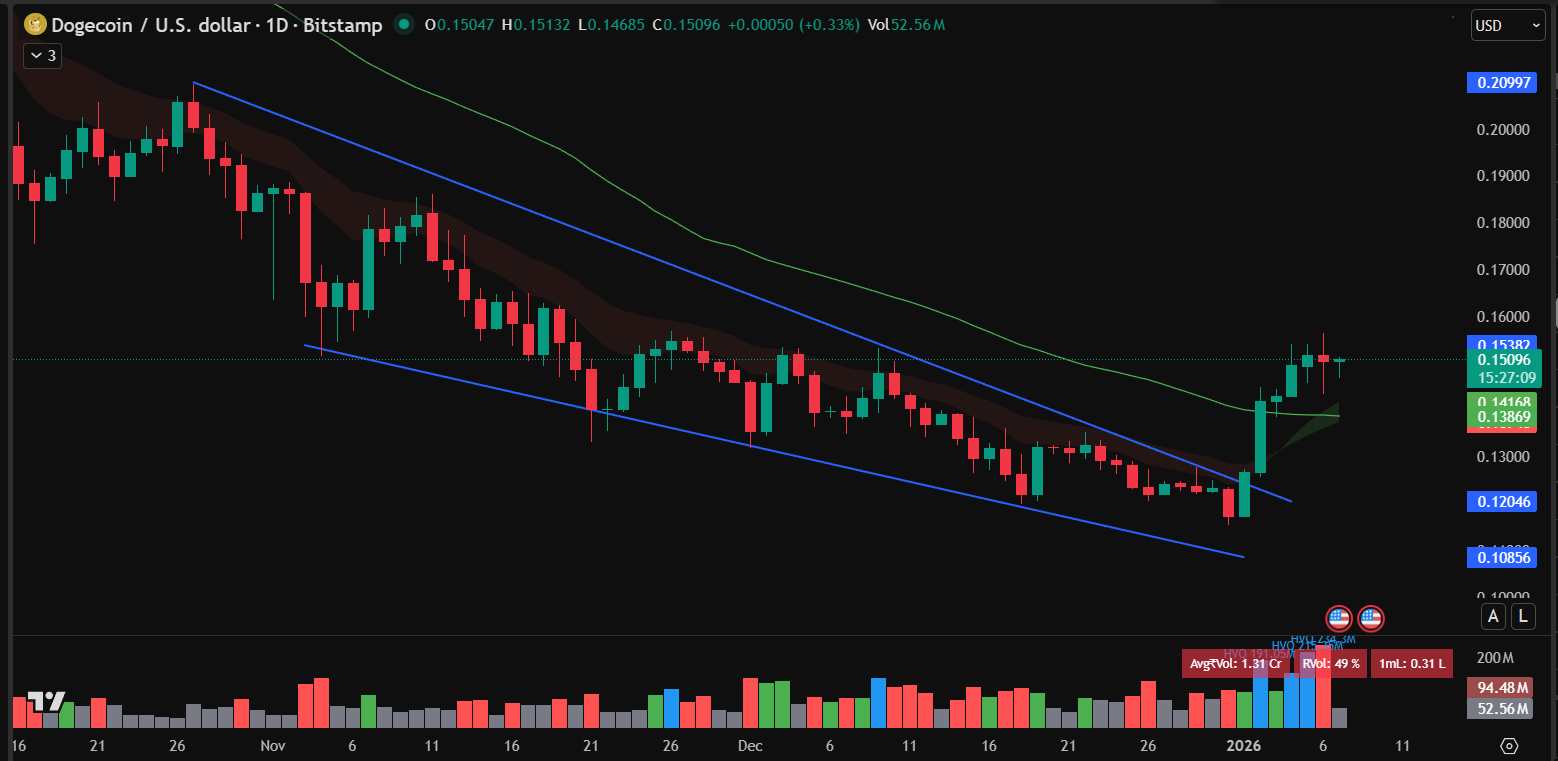The image size is (1558, 761).
Task: Expand the indicators list labeled 3
Action: [42, 55]
